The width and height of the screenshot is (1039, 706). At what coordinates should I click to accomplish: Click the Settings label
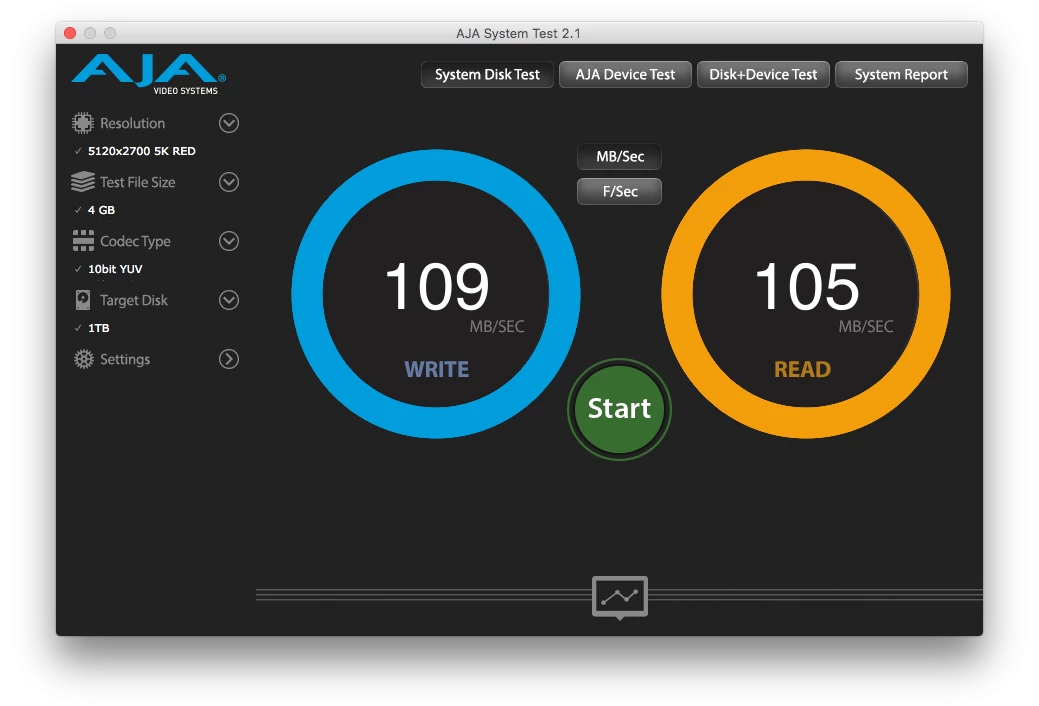125,359
